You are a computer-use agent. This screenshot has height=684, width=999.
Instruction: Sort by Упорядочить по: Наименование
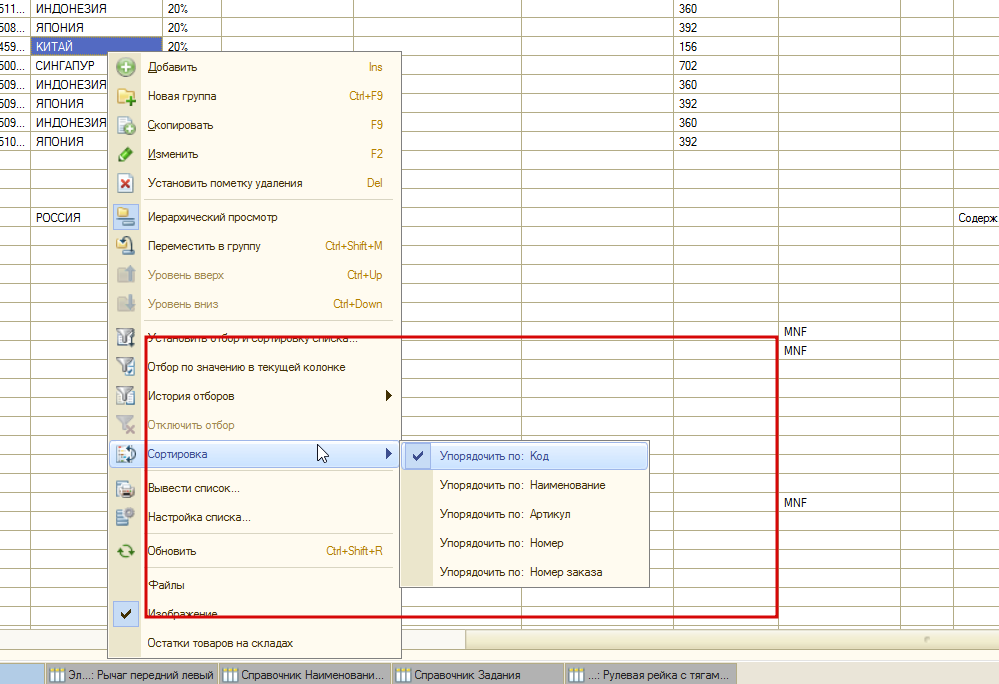[524, 485]
